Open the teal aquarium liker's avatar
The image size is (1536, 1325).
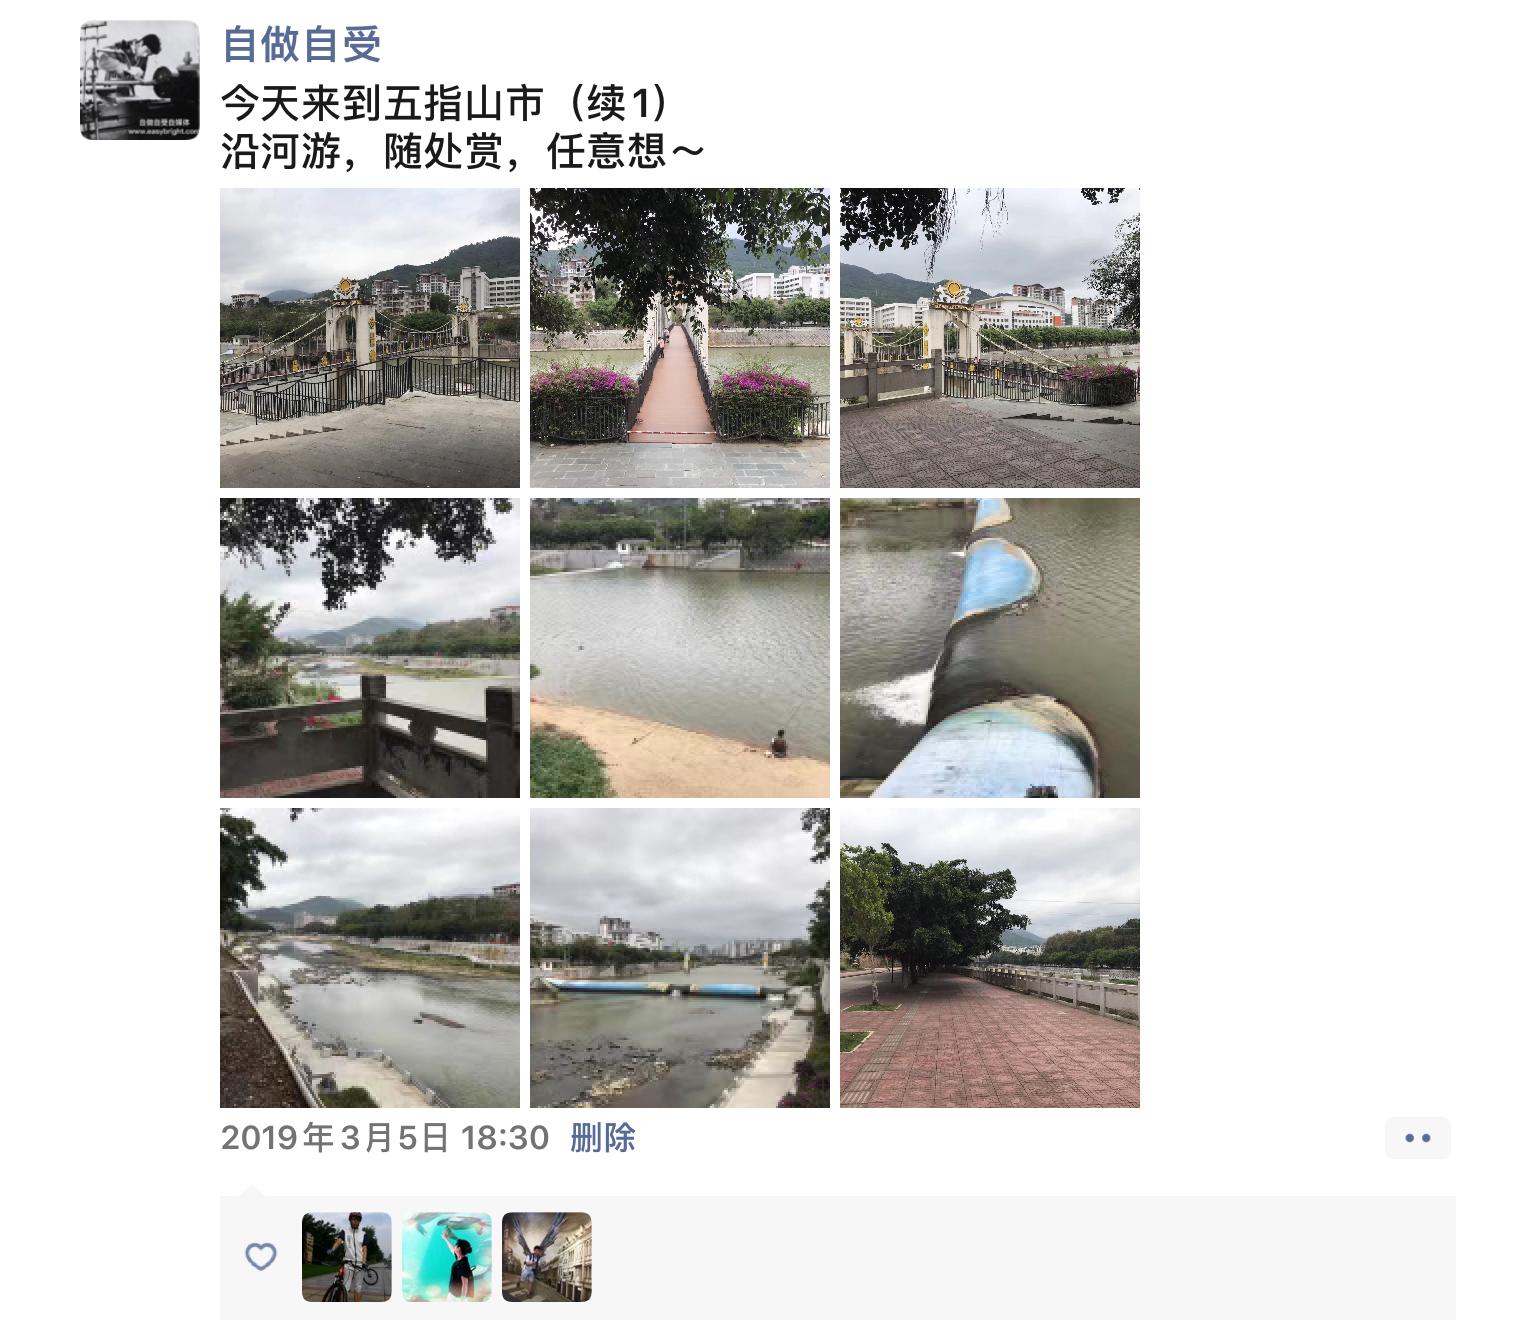(447, 1257)
